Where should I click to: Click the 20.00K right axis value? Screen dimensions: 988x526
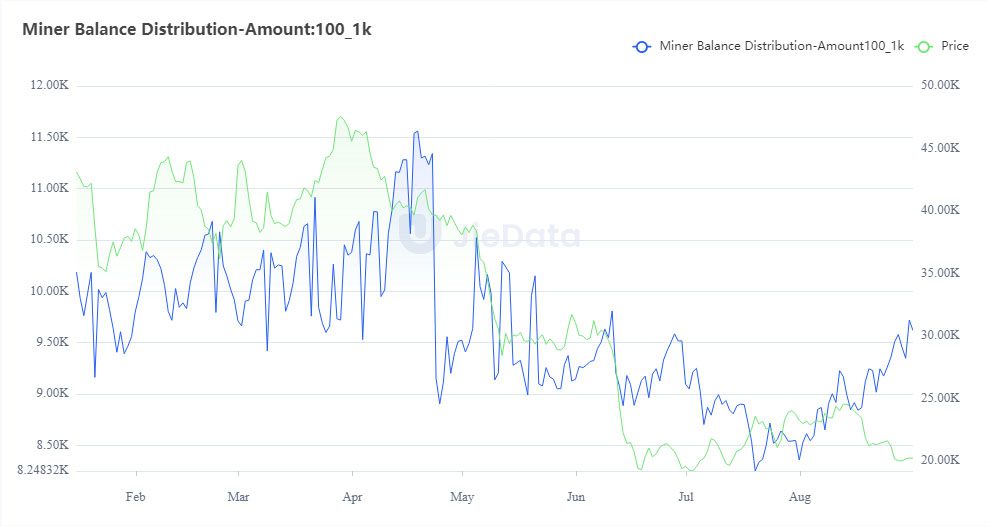pyautogui.click(x=941, y=460)
